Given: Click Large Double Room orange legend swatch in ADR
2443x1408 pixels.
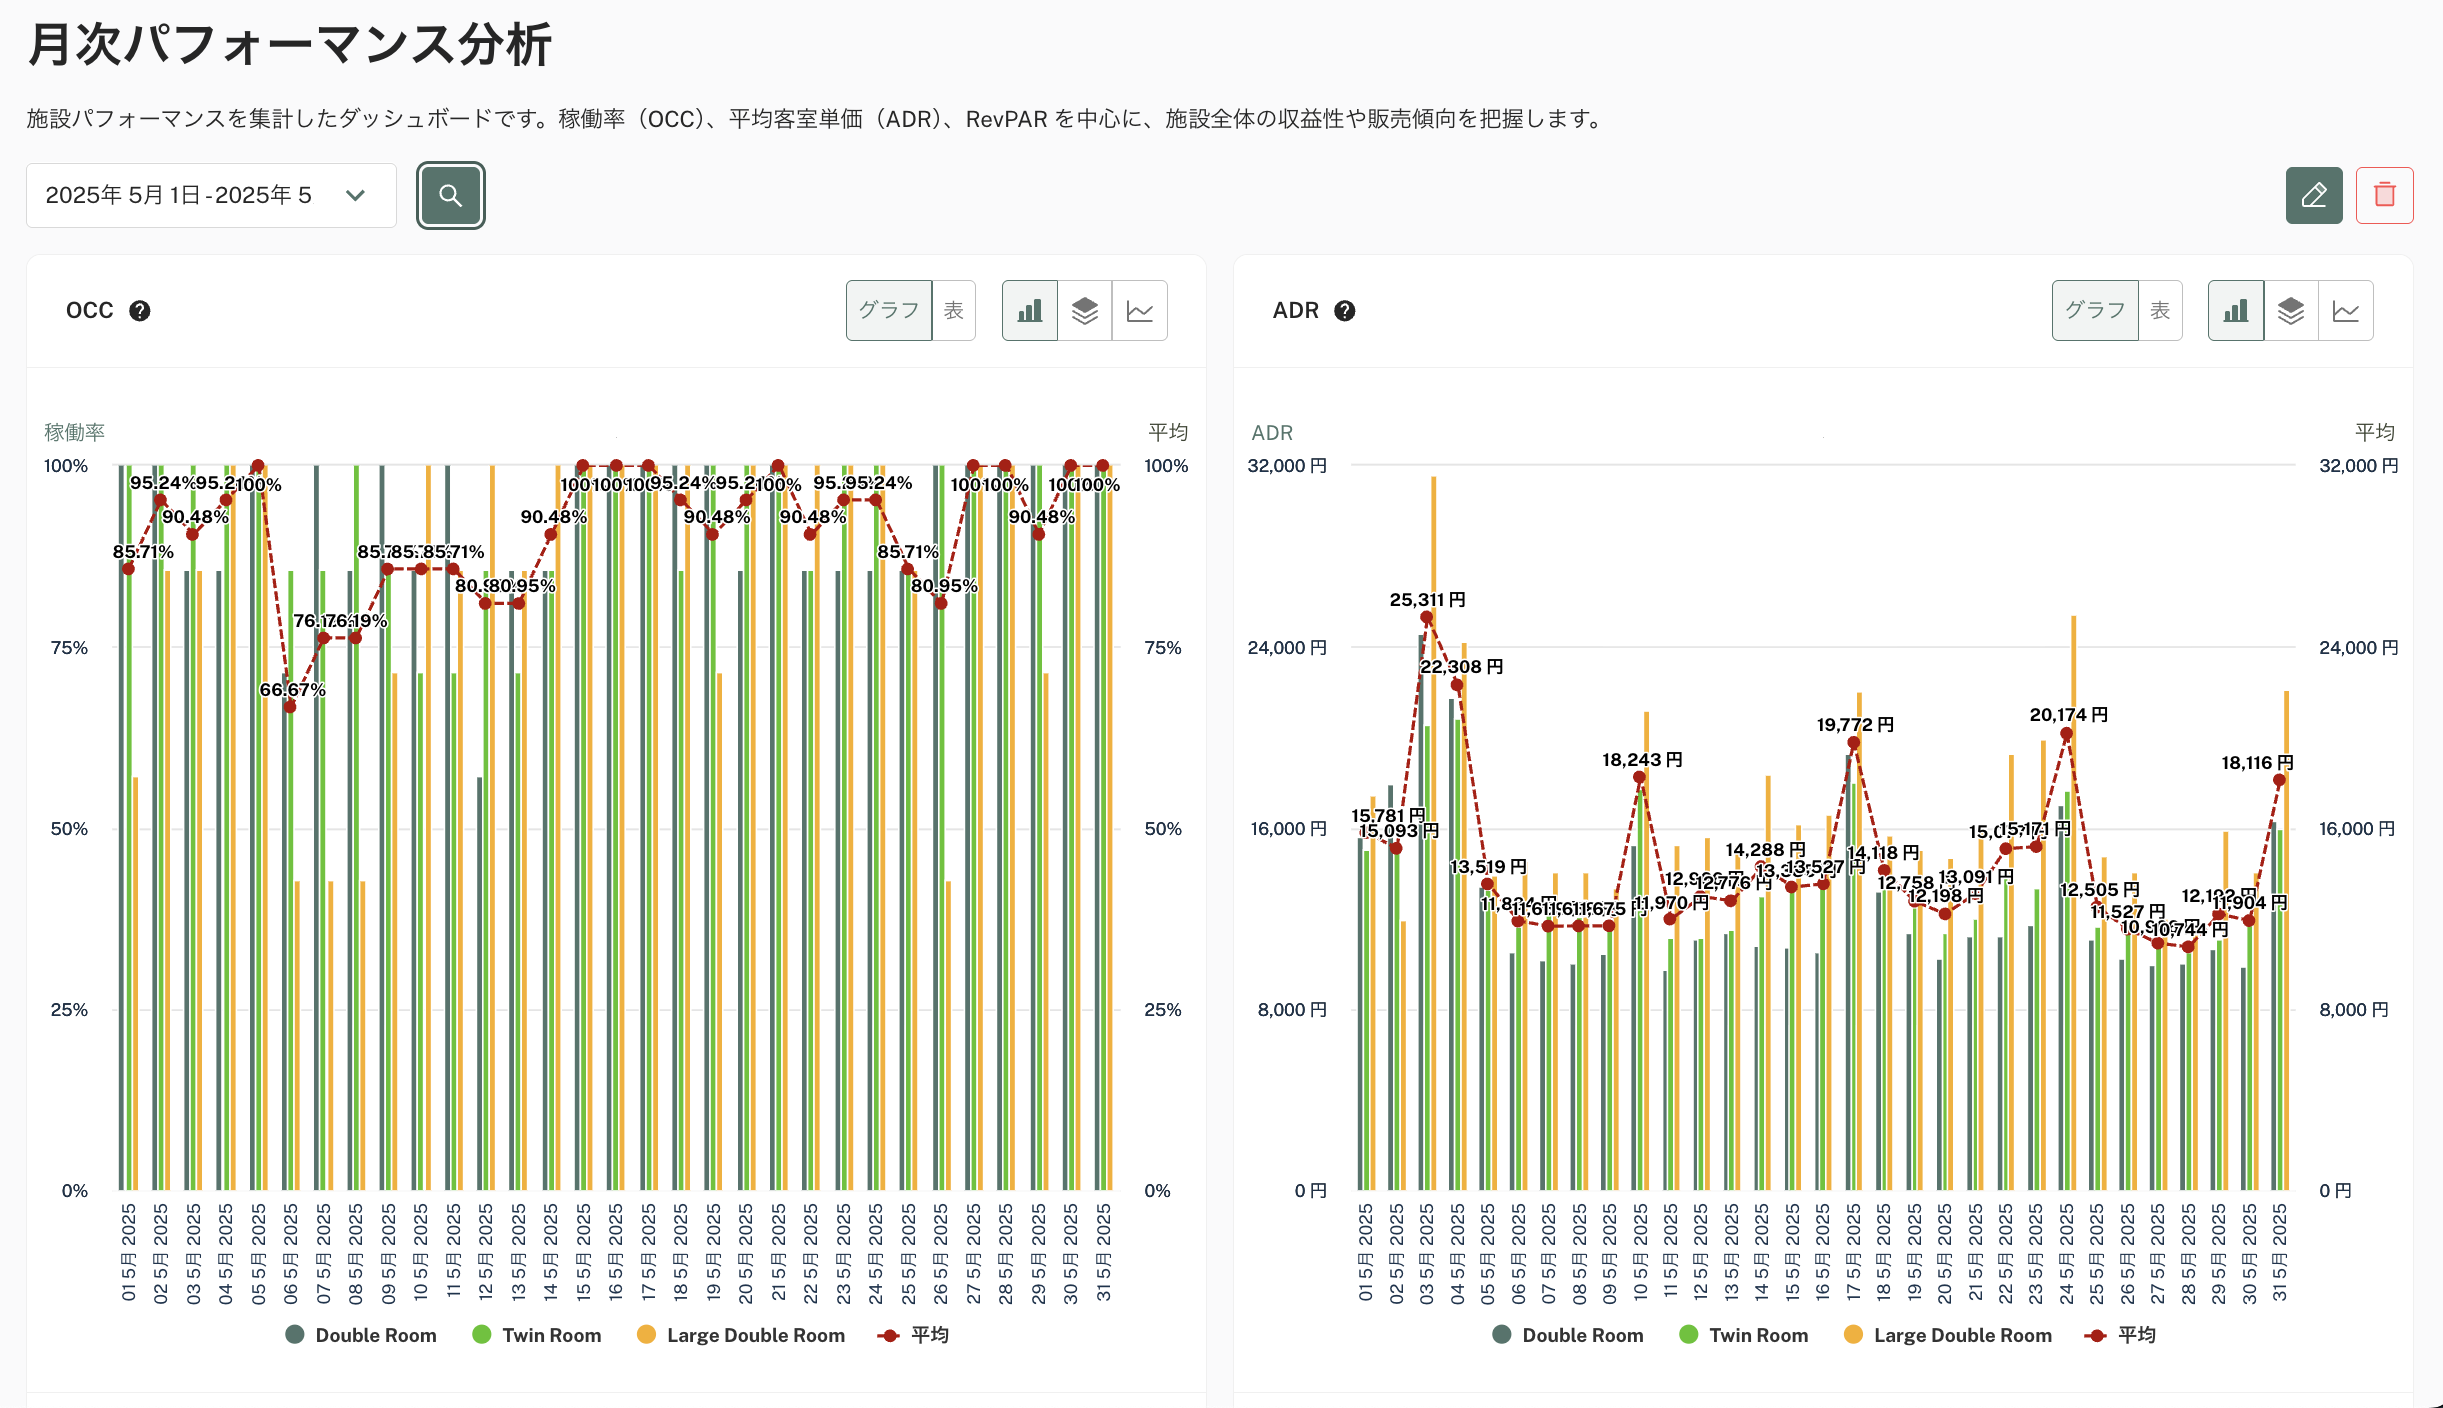Looking at the screenshot, I should click(x=1853, y=1335).
